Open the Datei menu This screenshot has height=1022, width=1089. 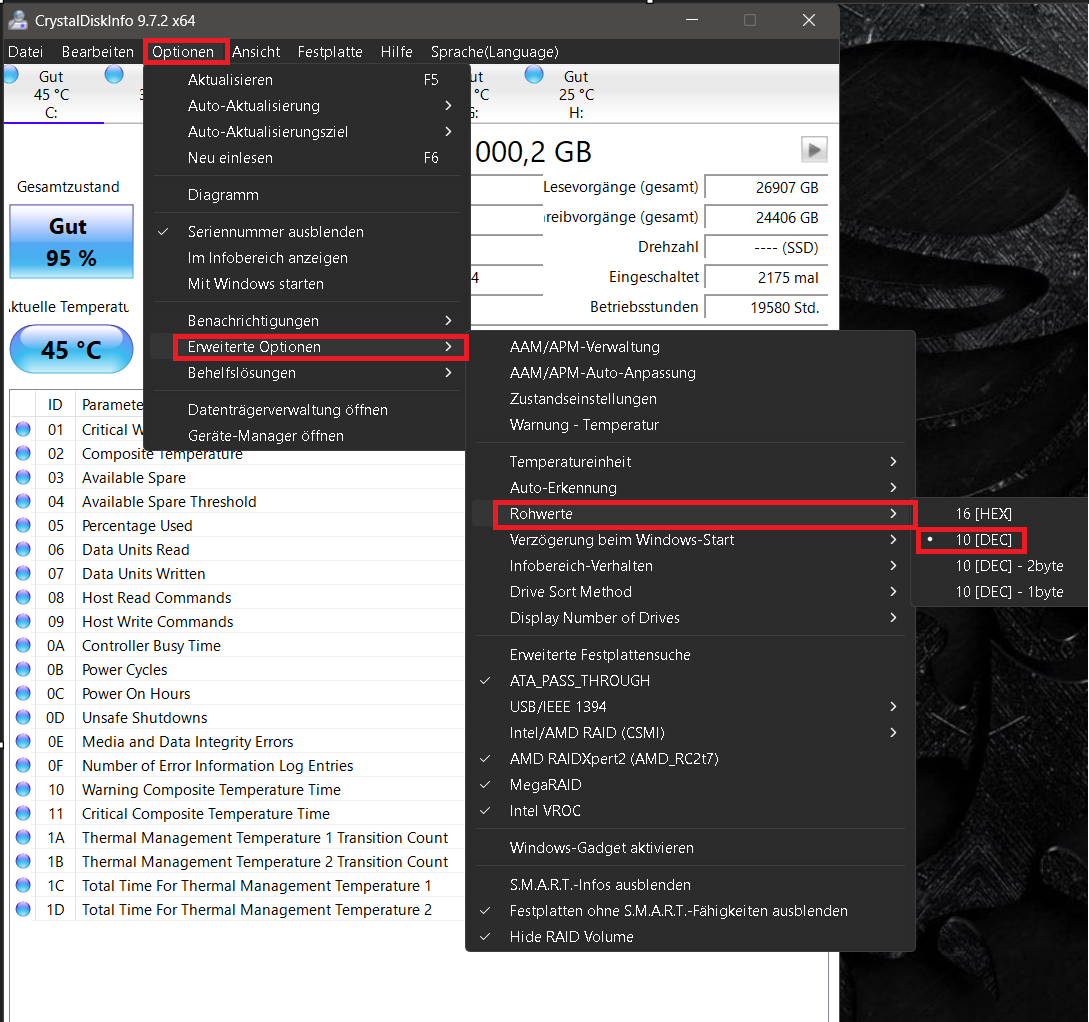pyautogui.click(x=26, y=51)
